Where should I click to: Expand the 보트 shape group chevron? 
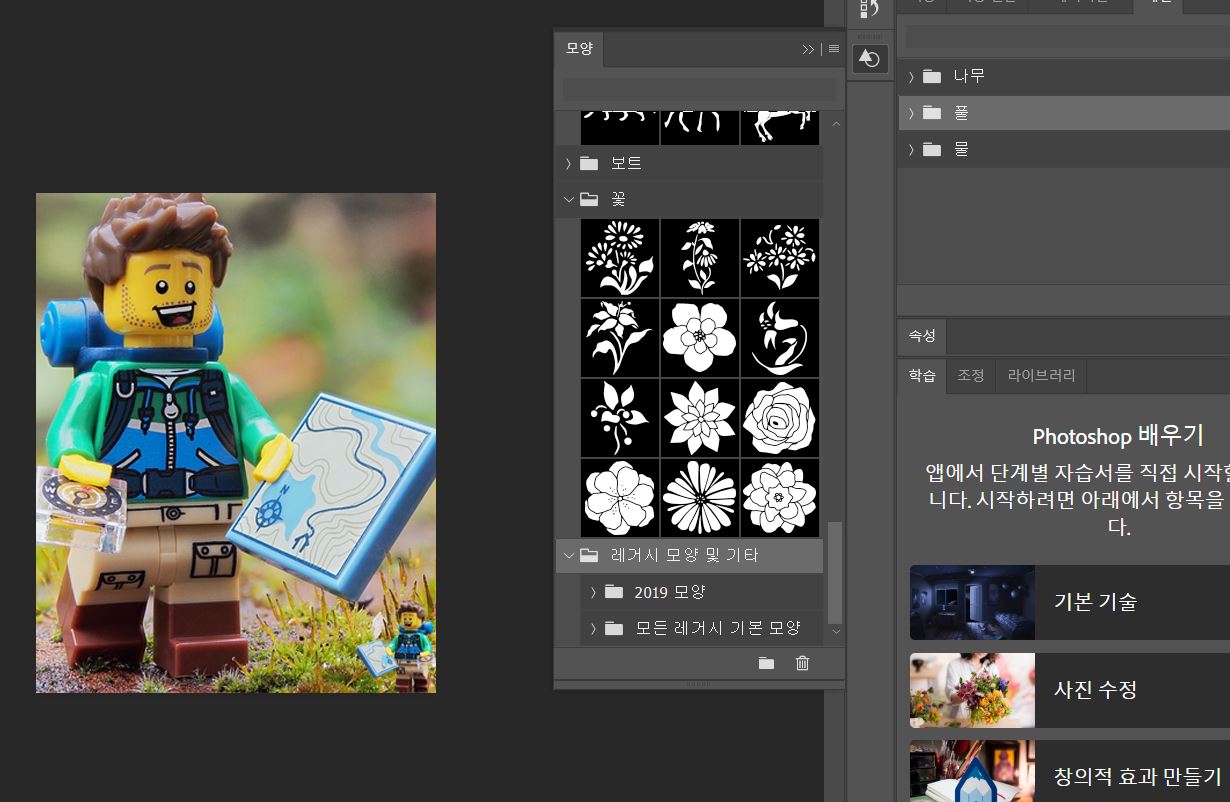[568, 163]
